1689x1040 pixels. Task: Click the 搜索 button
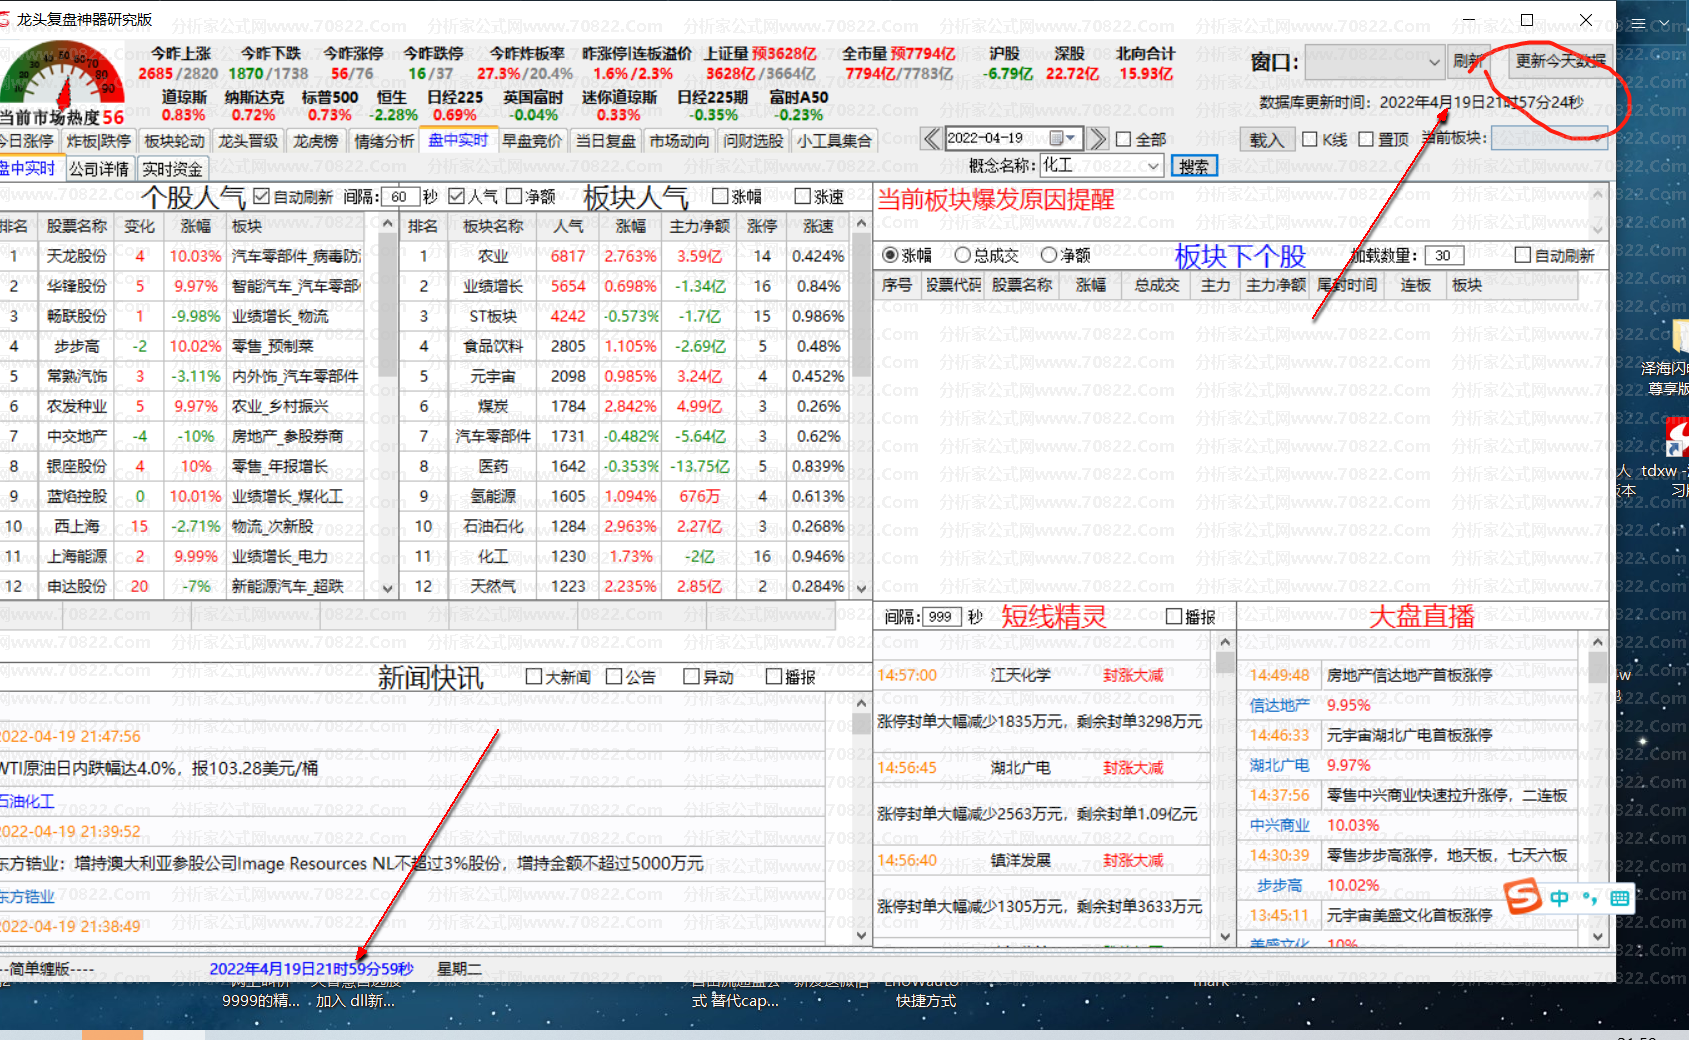(x=1194, y=166)
